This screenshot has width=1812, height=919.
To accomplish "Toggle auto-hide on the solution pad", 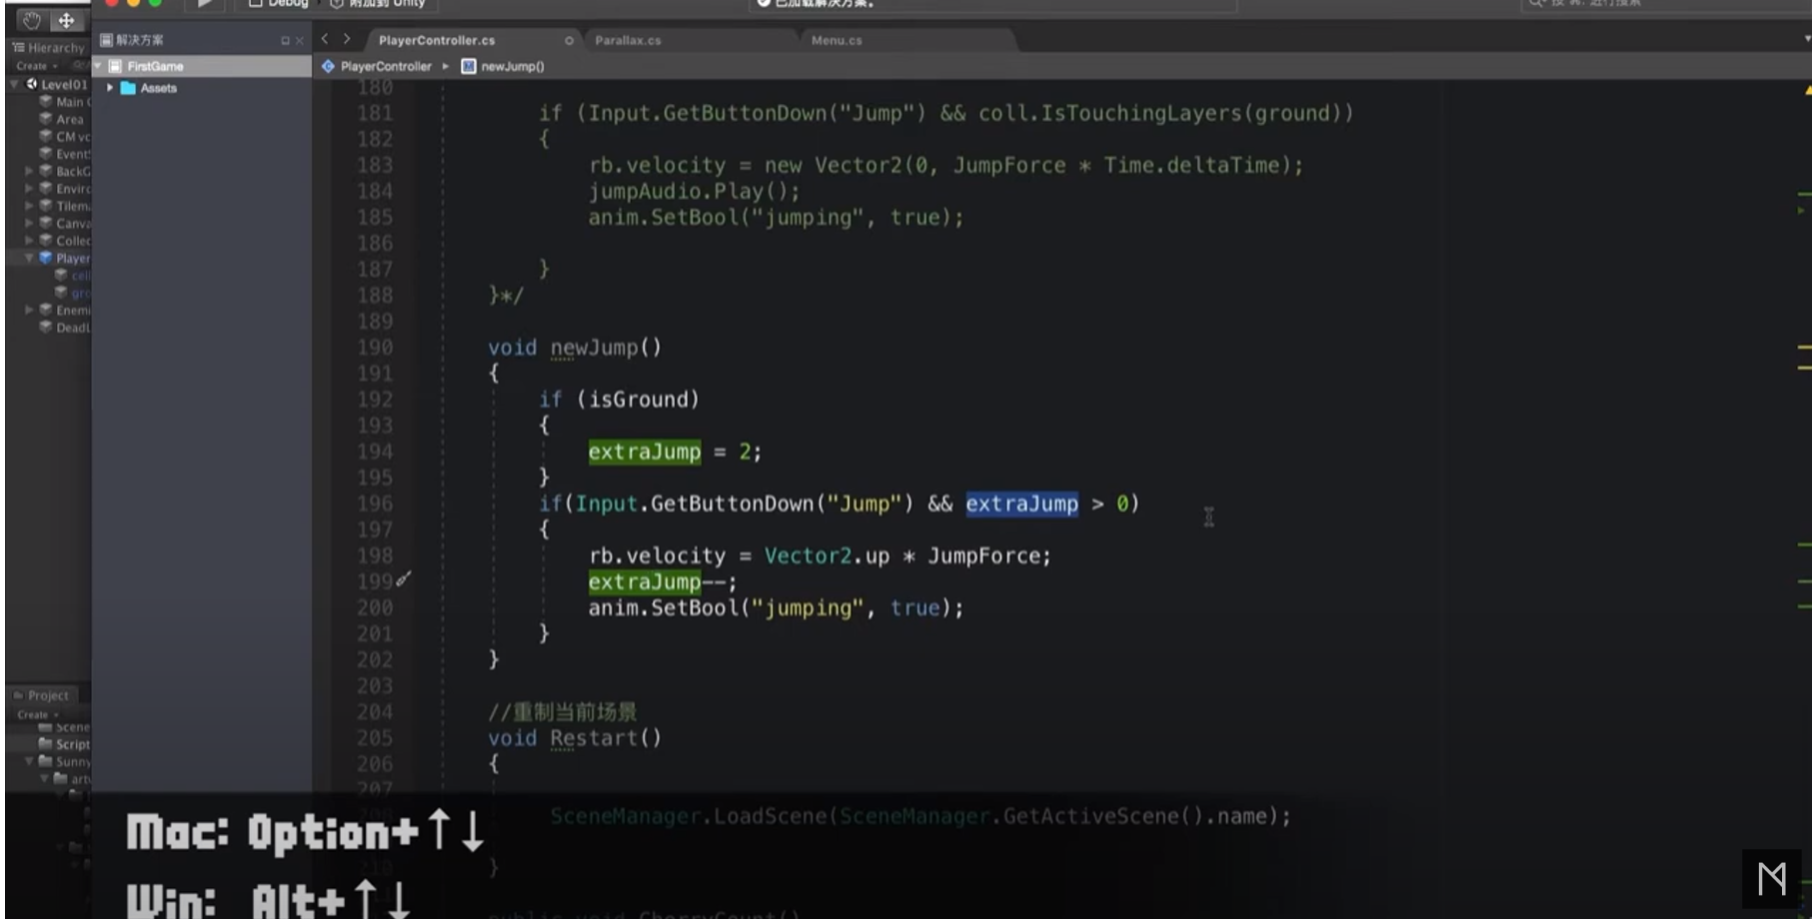I will coord(285,41).
